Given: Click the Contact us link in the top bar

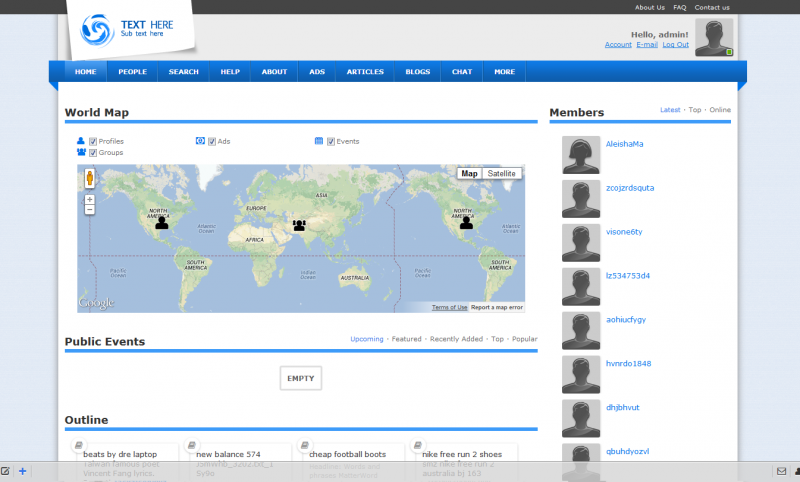Looking at the screenshot, I should pyautogui.click(x=712, y=8).
